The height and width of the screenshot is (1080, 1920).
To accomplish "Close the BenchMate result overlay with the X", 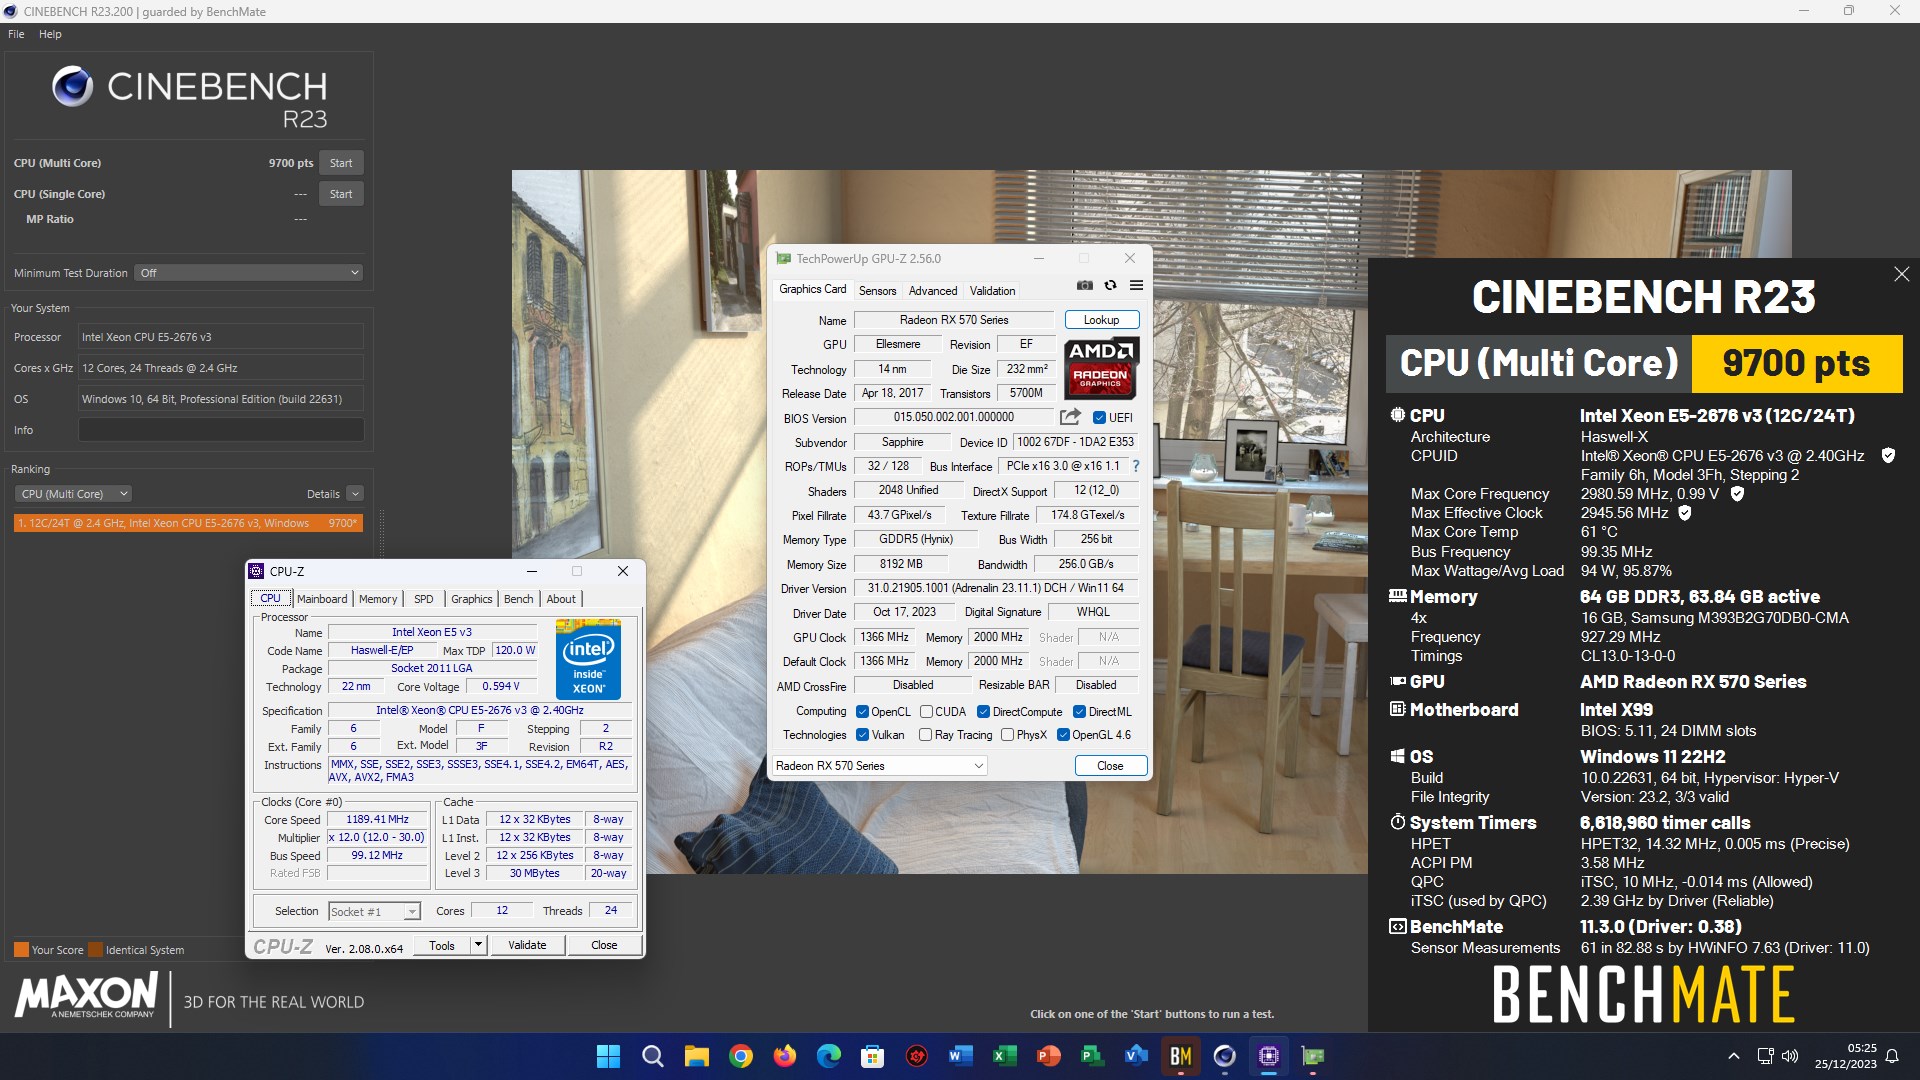I will pyautogui.click(x=1901, y=274).
